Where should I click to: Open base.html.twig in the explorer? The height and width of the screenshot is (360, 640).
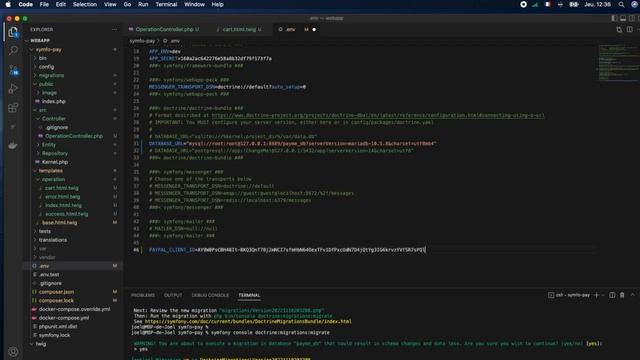pos(59,222)
